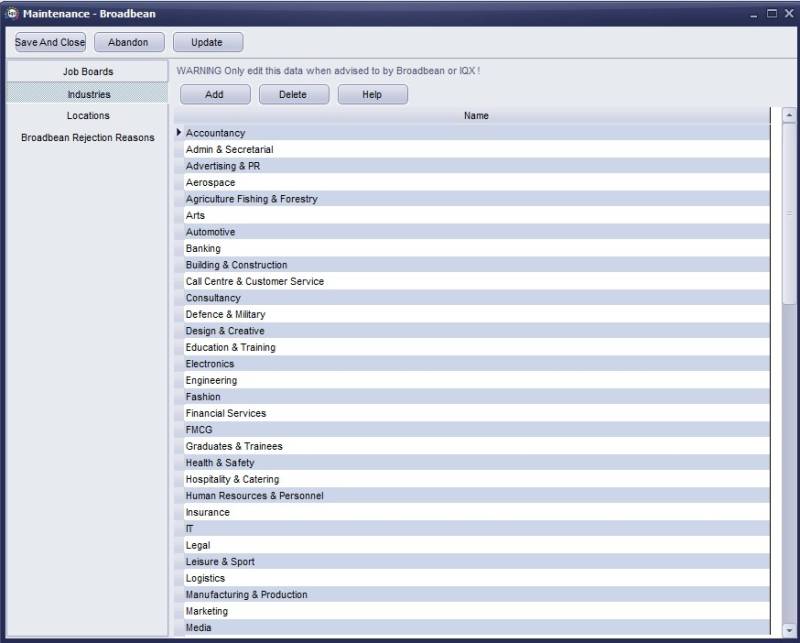Select the Hospitality & Catering row
The height and width of the screenshot is (643, 800).
(477, 479)
